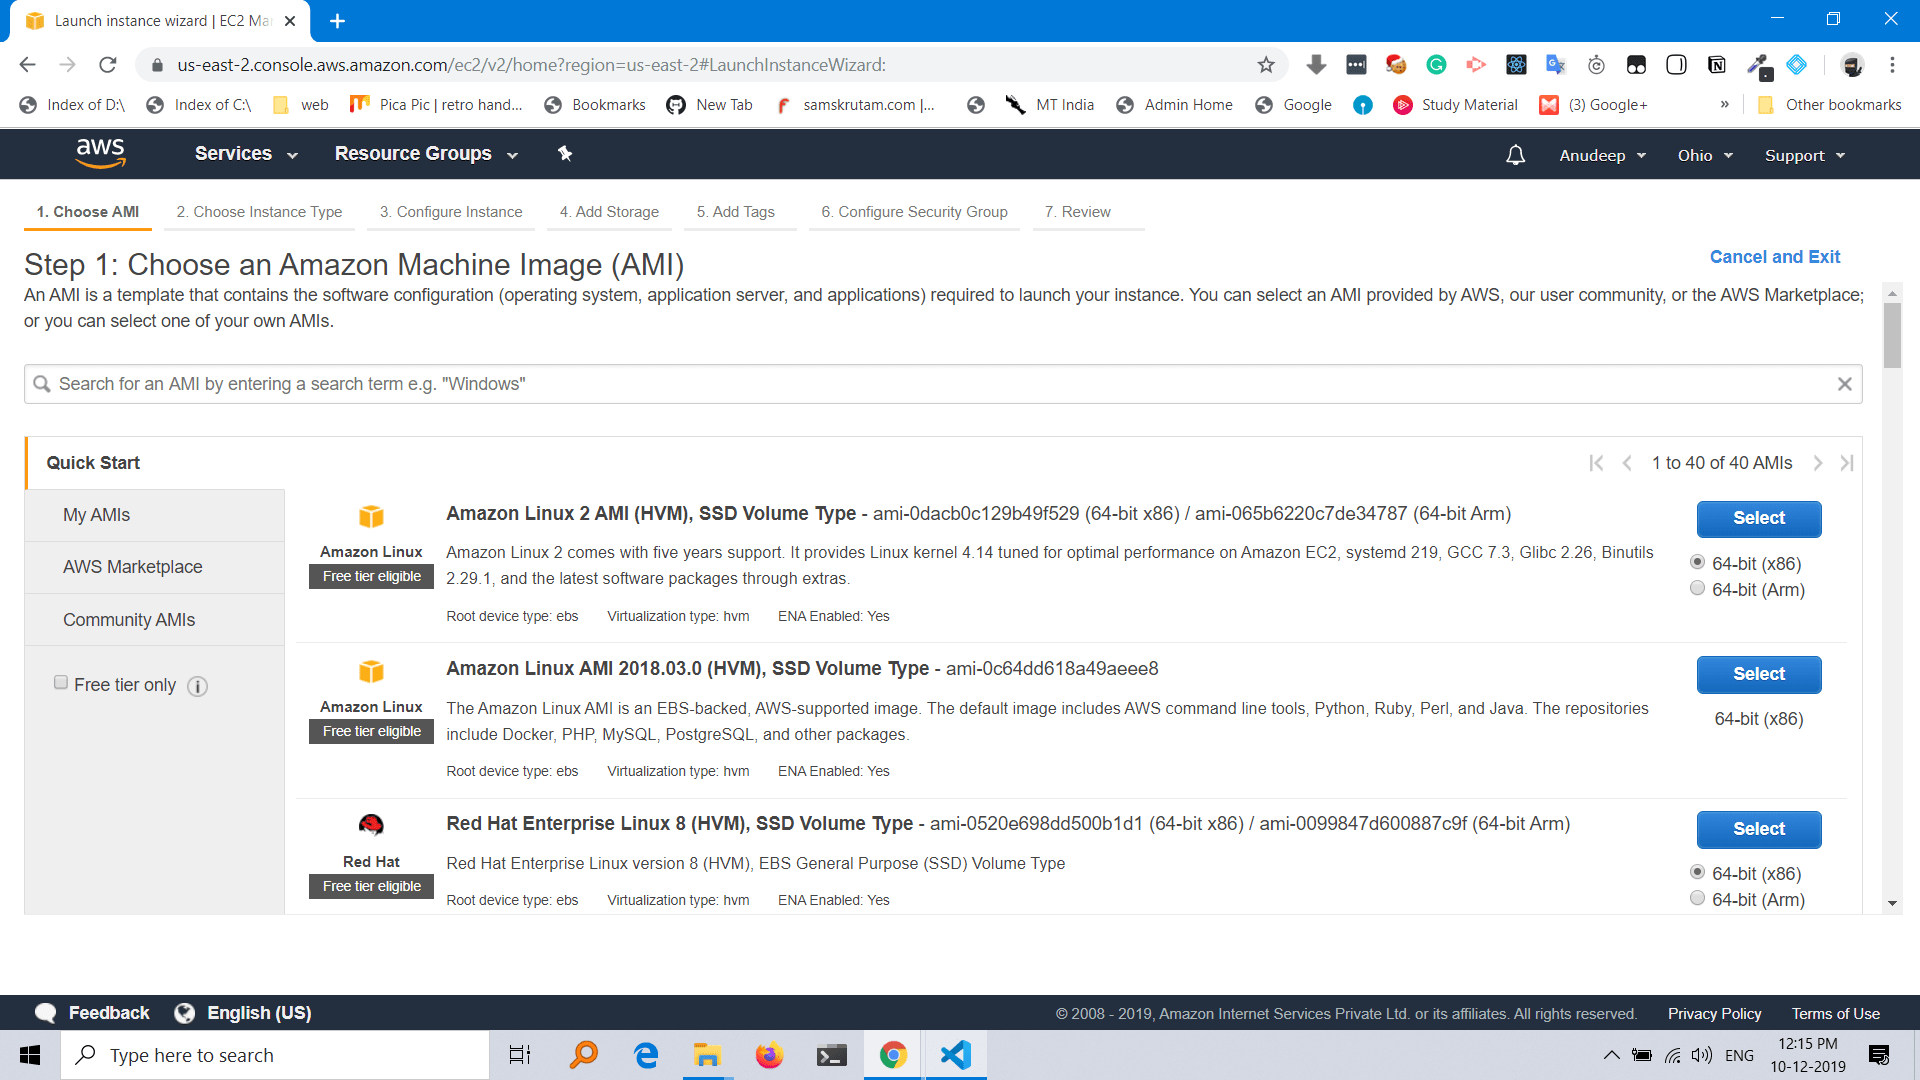Viewport: 1920px width, 1080px height.
Task: Click the Amazon Linux 2018.03 AMI box icon
Action: click(371, 671)
